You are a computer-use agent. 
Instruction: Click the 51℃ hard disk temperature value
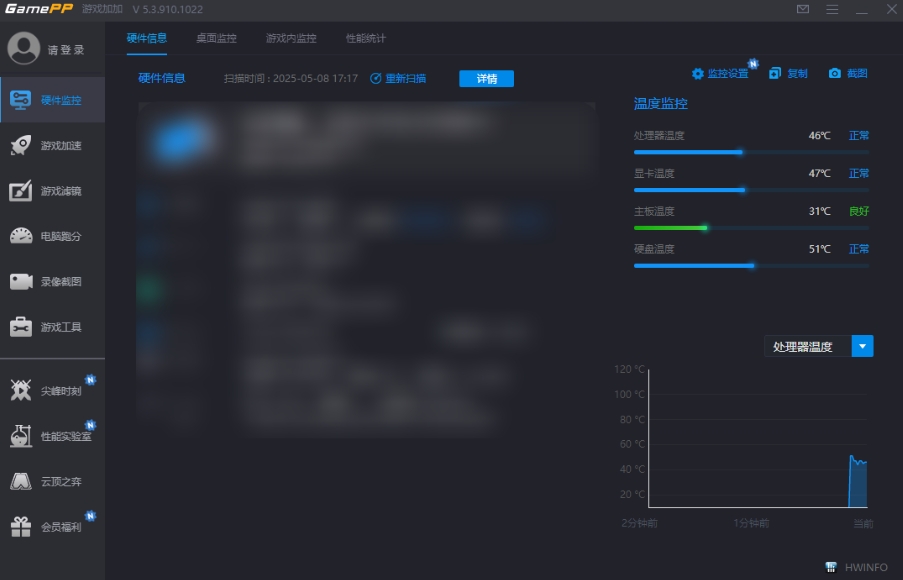[819, 249]
